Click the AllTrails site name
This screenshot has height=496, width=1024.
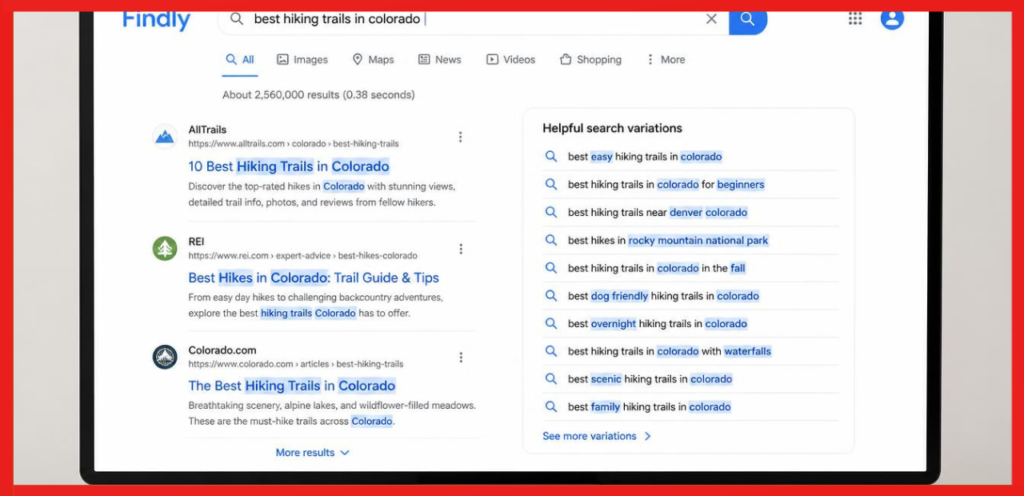click(x=208, y=130)
